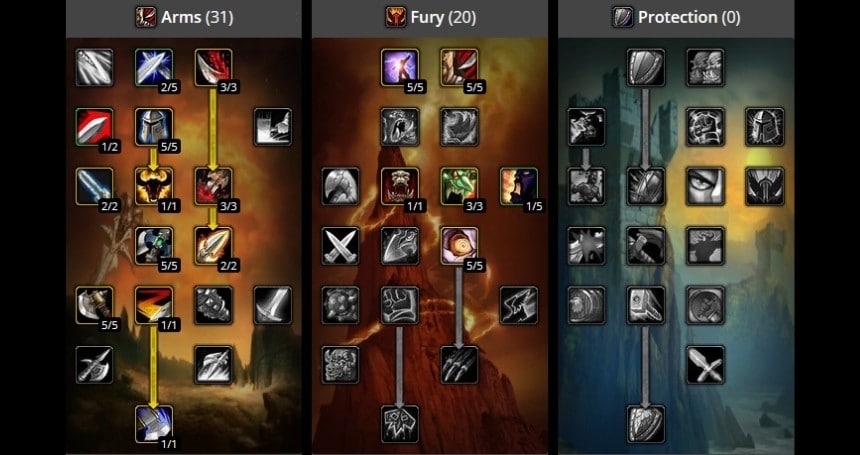
Task: Open the Arms (31) tree header
Action: (x=184, y=18)
